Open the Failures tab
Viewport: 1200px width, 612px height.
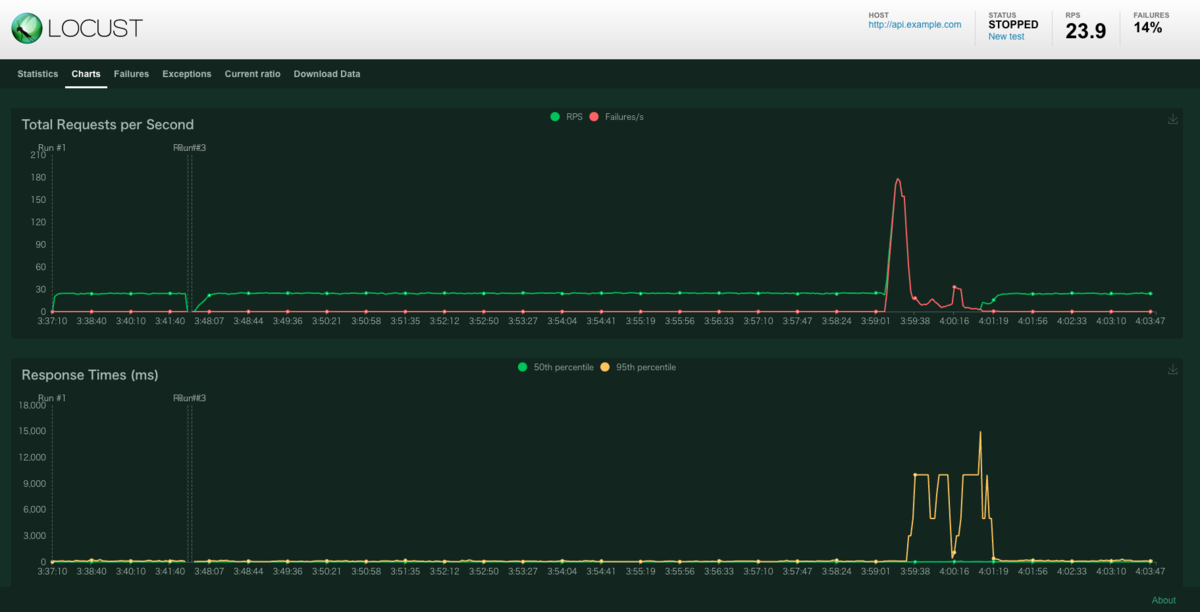(x=131, y=74)
